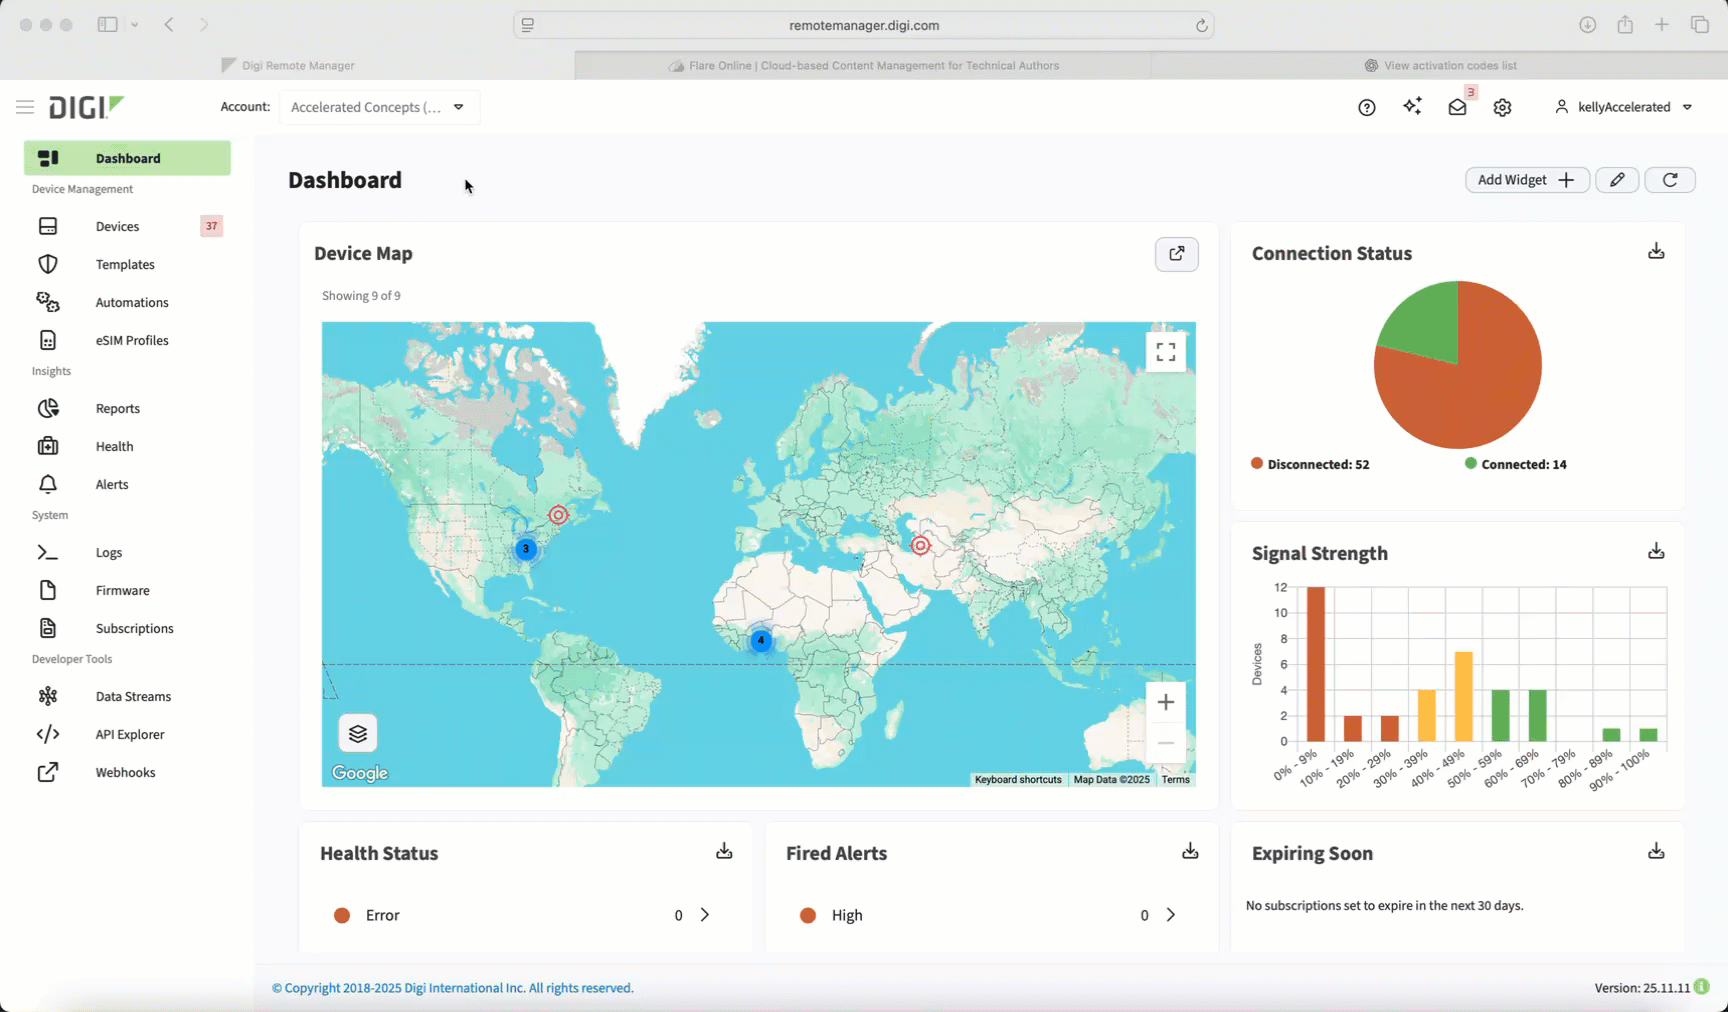
Task: Refresh the dashboard widgets
Action: tap(1670, 180)
